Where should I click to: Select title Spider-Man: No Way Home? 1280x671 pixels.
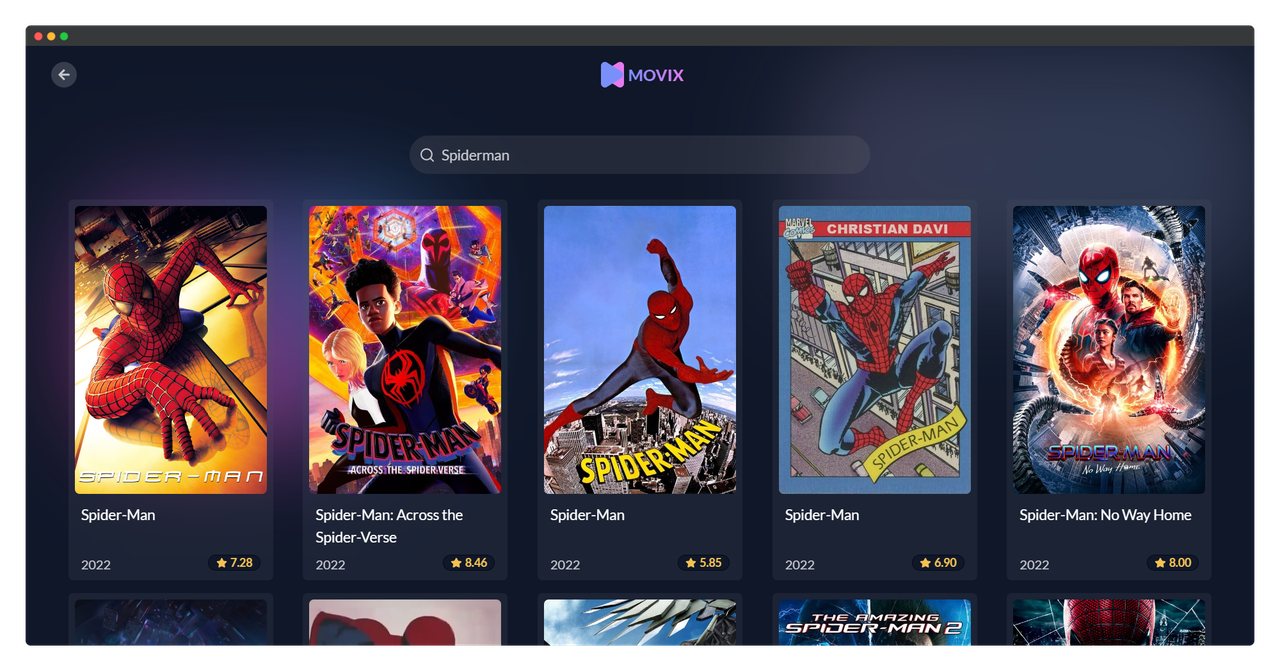point(1105,515)
